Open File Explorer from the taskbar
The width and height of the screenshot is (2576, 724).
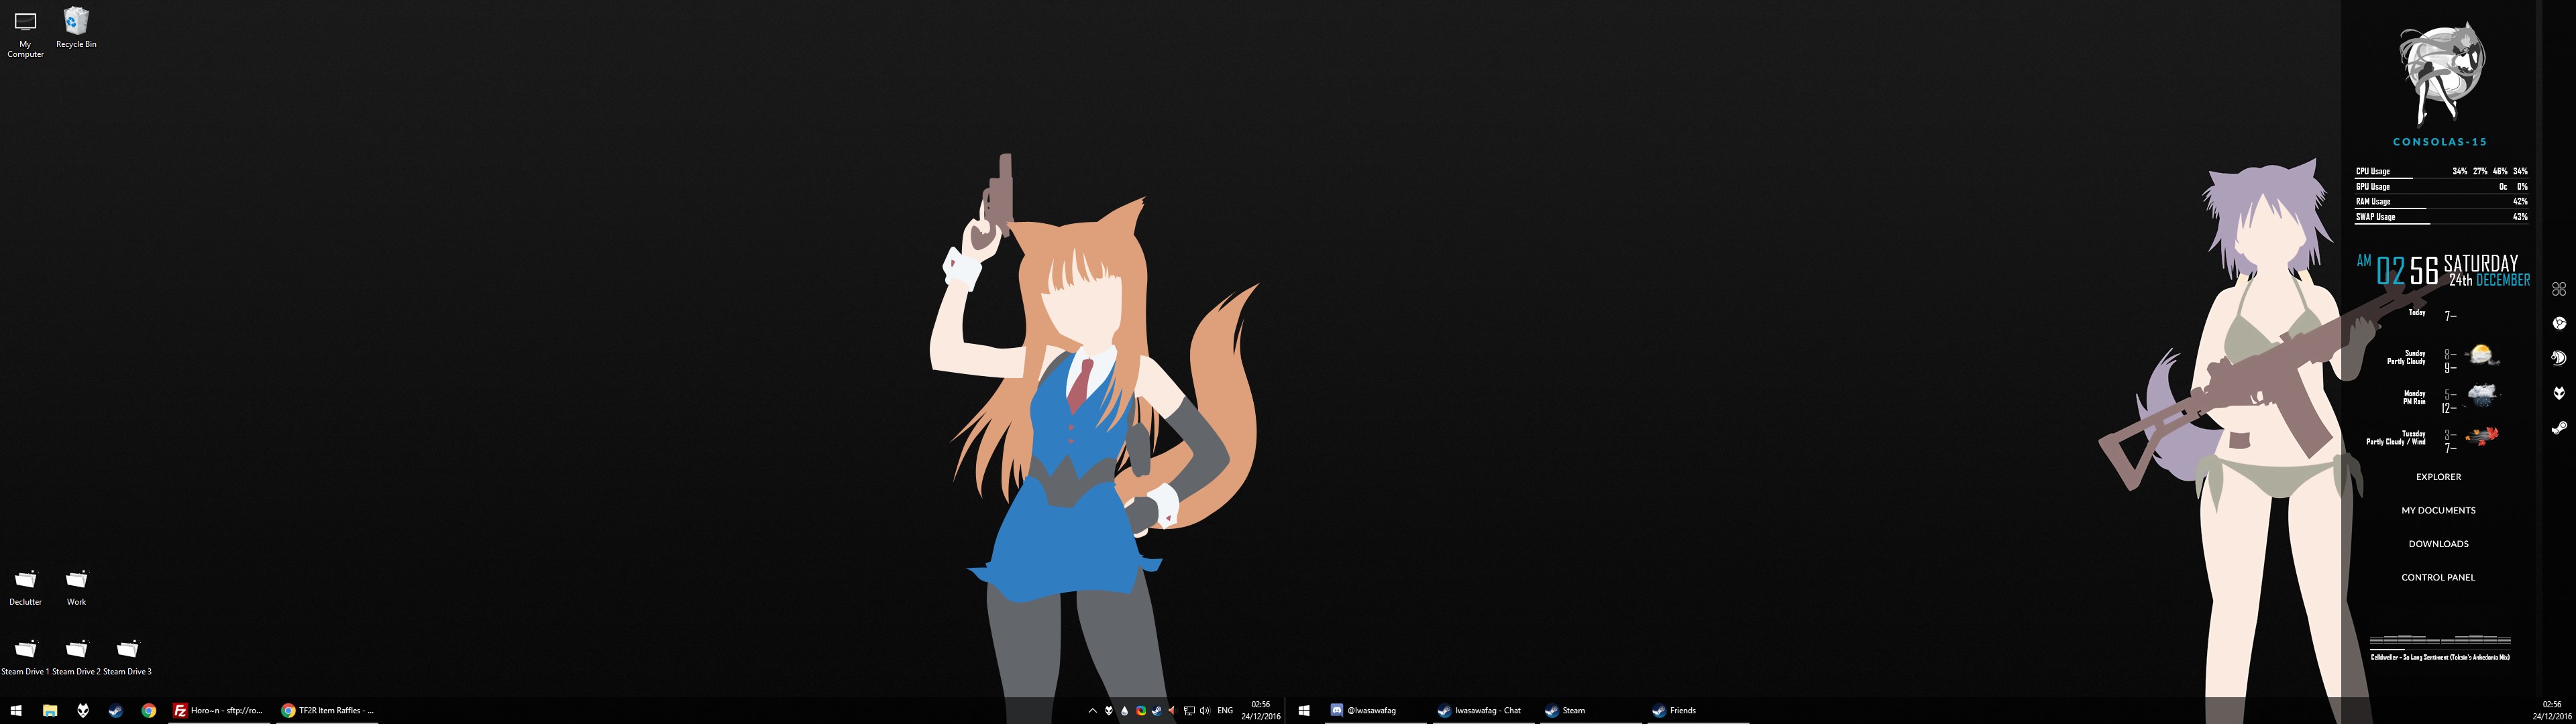[49, 711]
